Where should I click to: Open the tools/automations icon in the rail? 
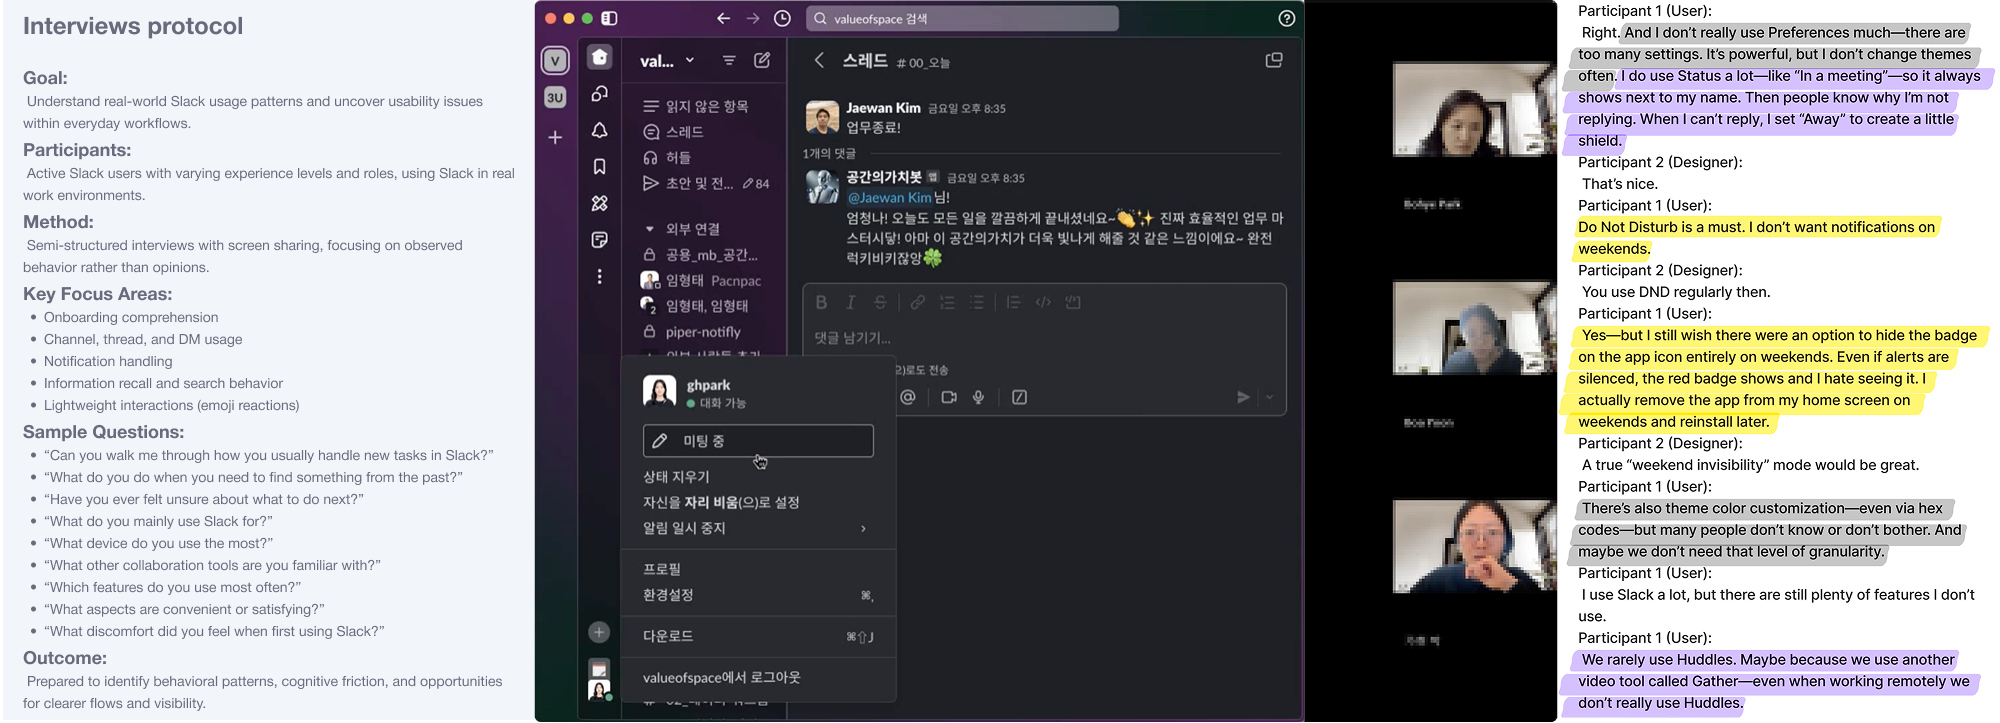[x=599, y=203]
